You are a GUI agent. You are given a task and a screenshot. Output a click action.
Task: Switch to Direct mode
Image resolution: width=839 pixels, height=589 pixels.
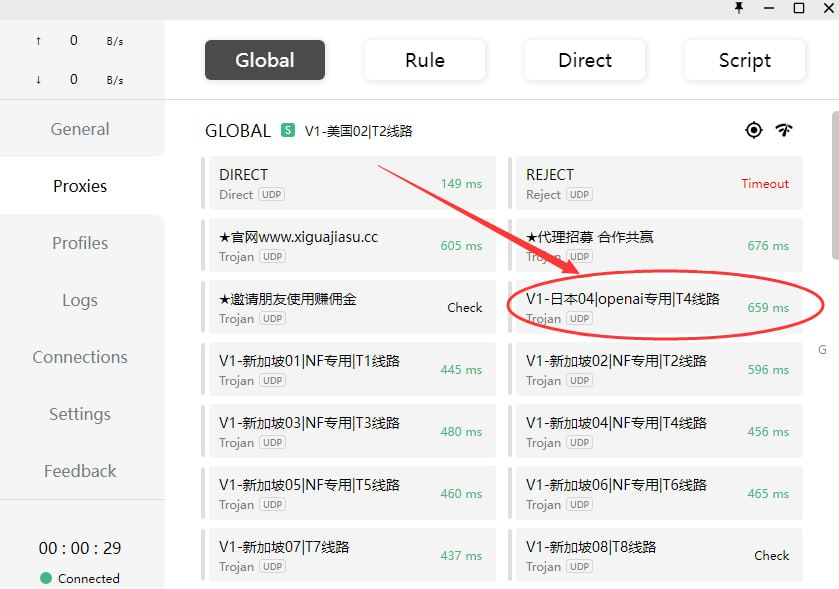585,60
